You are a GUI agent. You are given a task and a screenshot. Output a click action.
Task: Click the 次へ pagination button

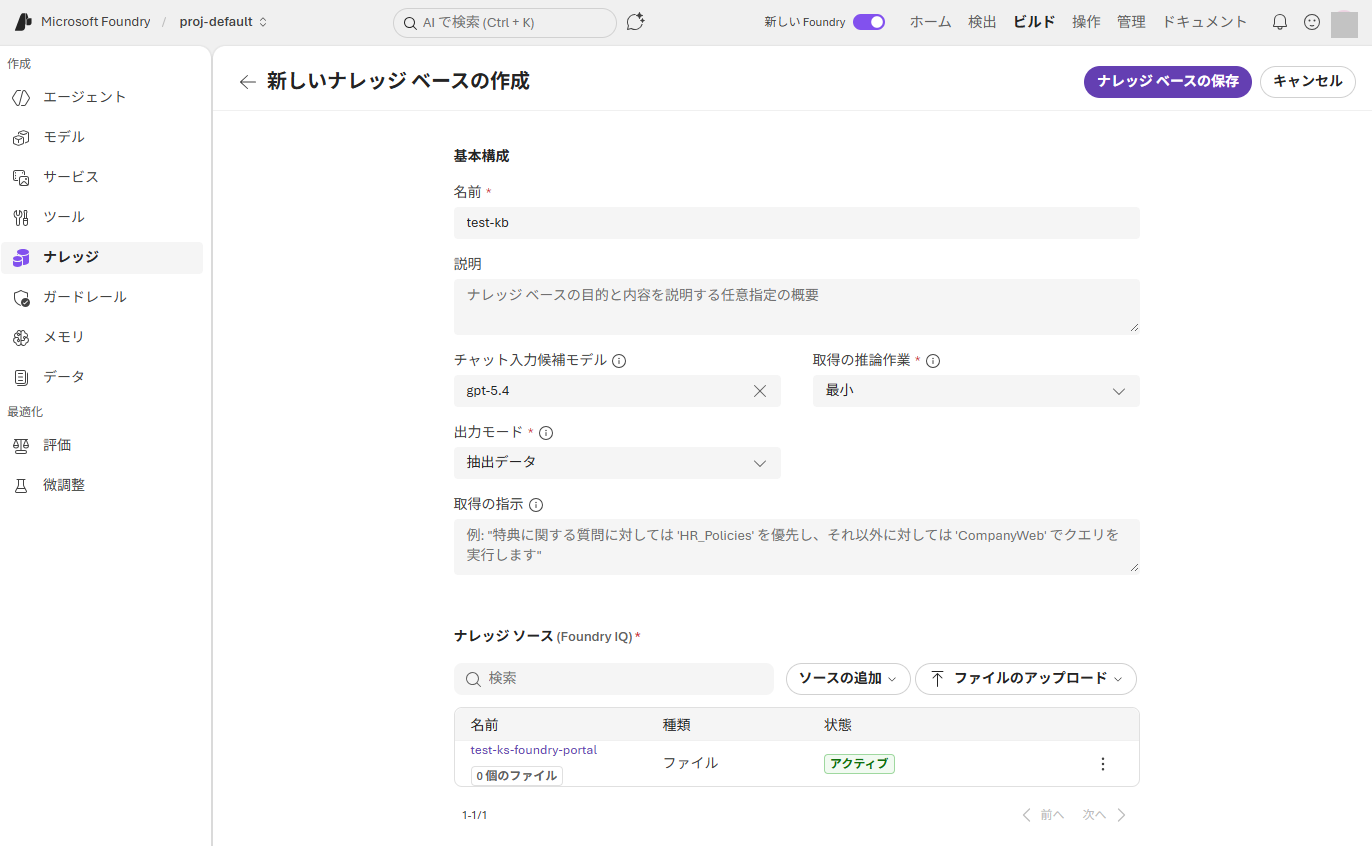click(1105, 815)
